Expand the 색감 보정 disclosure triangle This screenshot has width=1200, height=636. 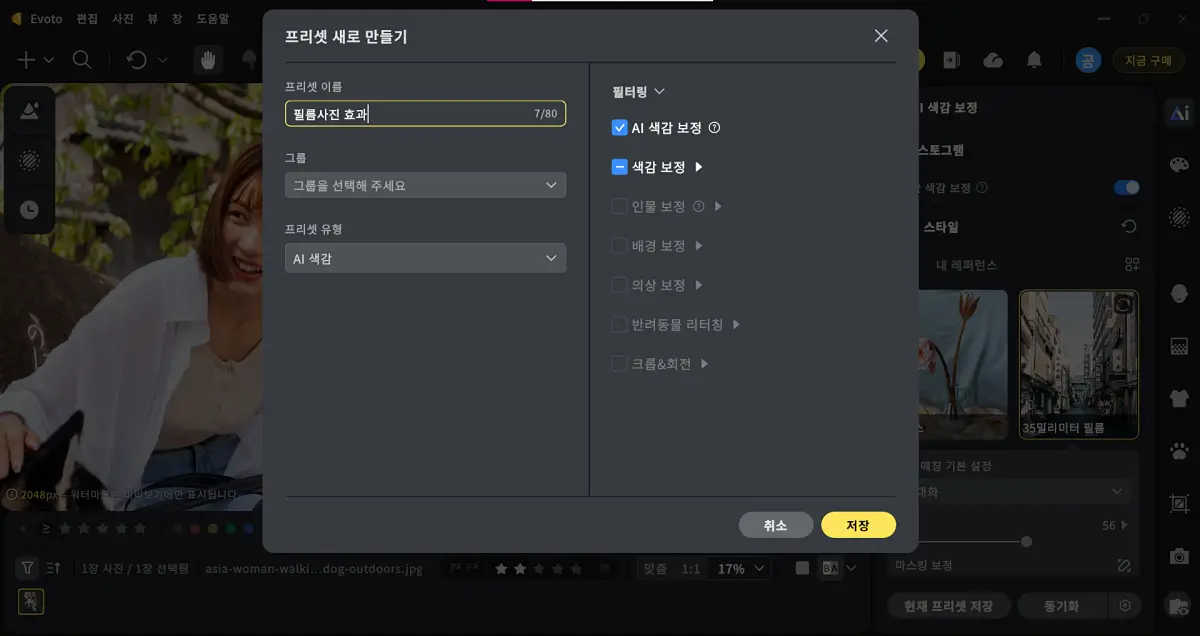tap(699, 167)
